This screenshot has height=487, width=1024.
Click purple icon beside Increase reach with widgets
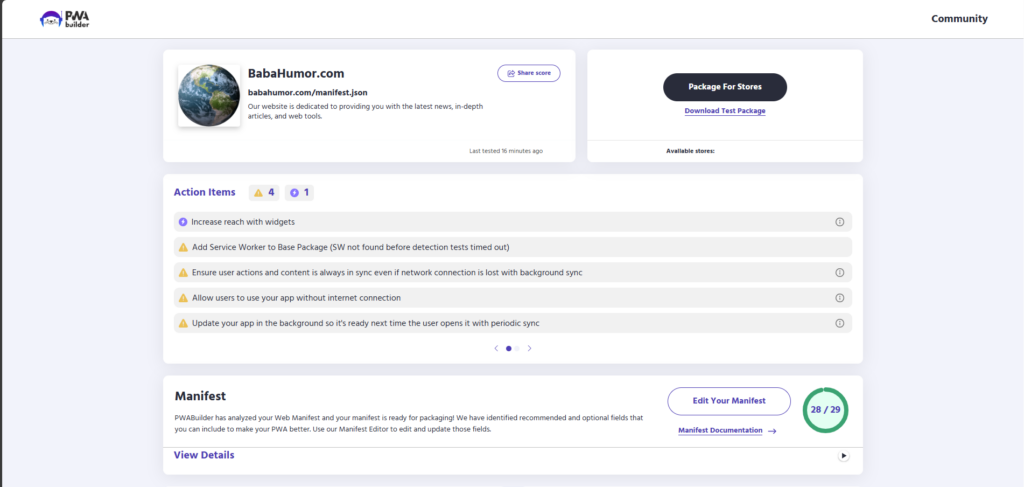point(184,222)
